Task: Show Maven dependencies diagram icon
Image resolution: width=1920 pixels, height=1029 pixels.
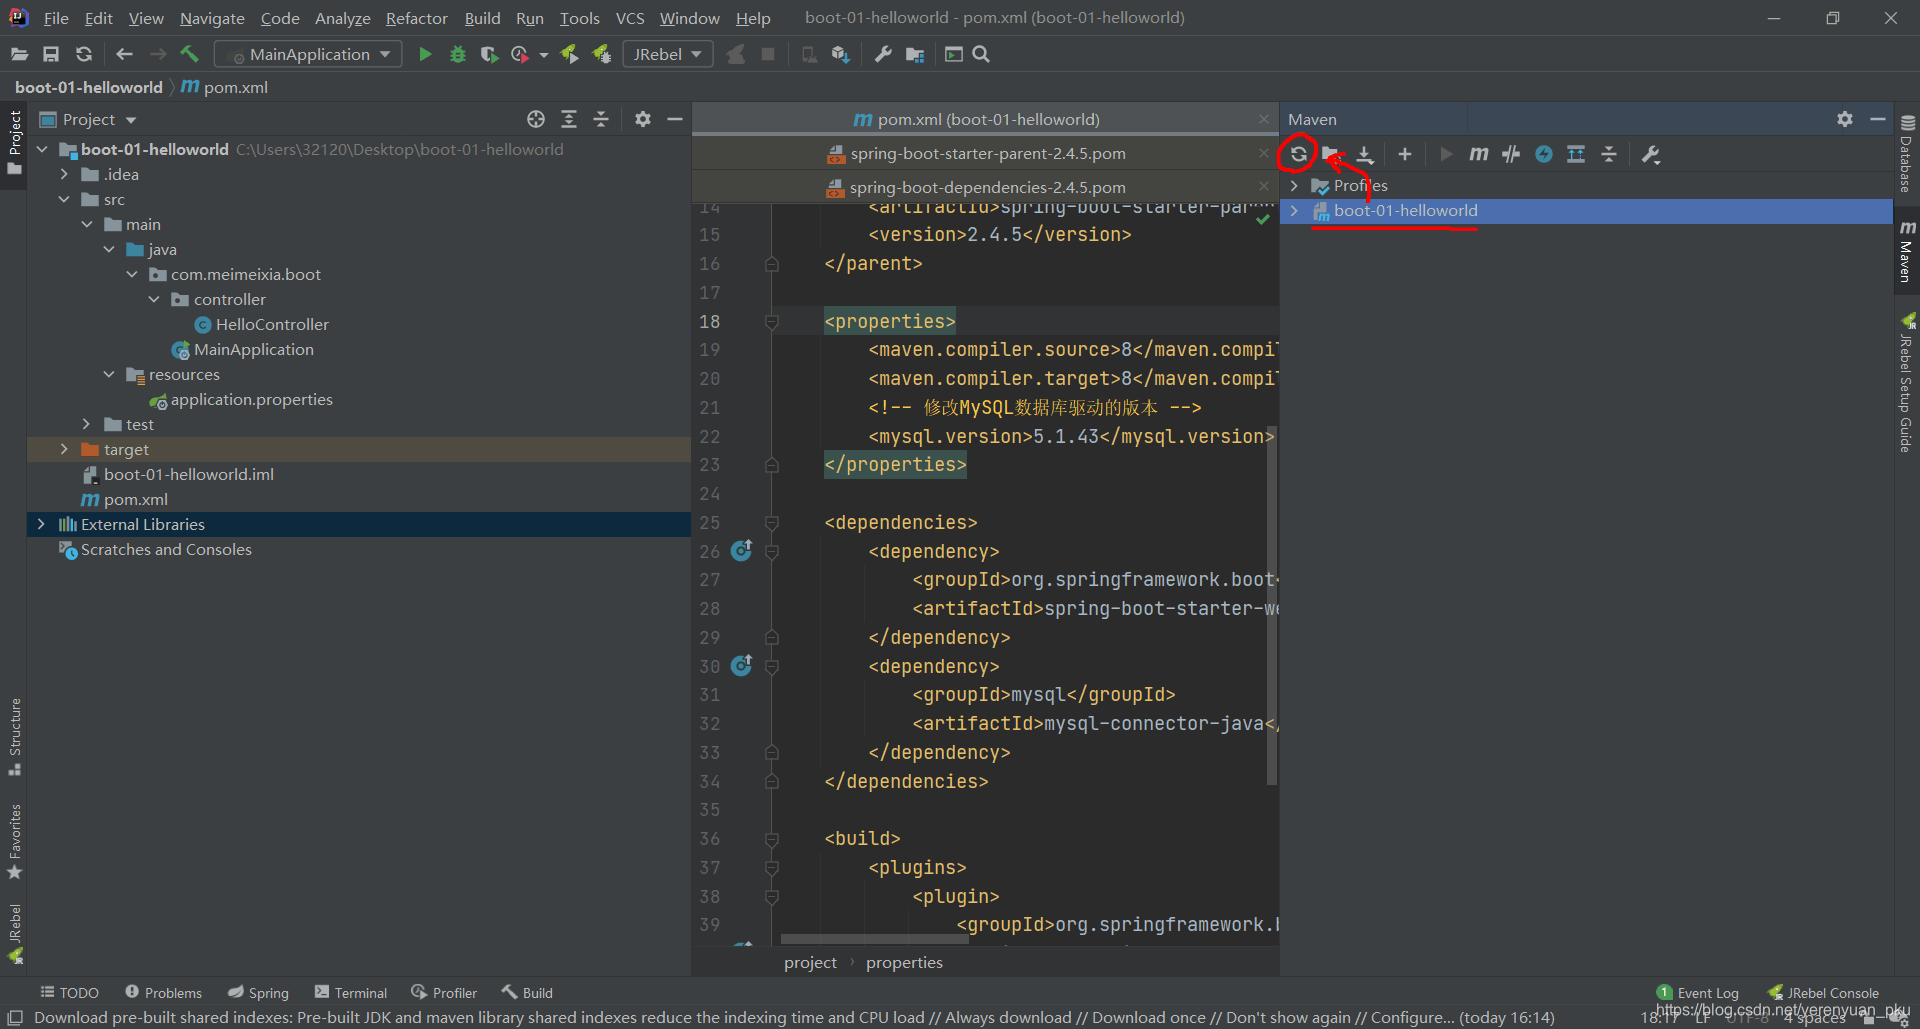Action: click(x=1576, y=154)
